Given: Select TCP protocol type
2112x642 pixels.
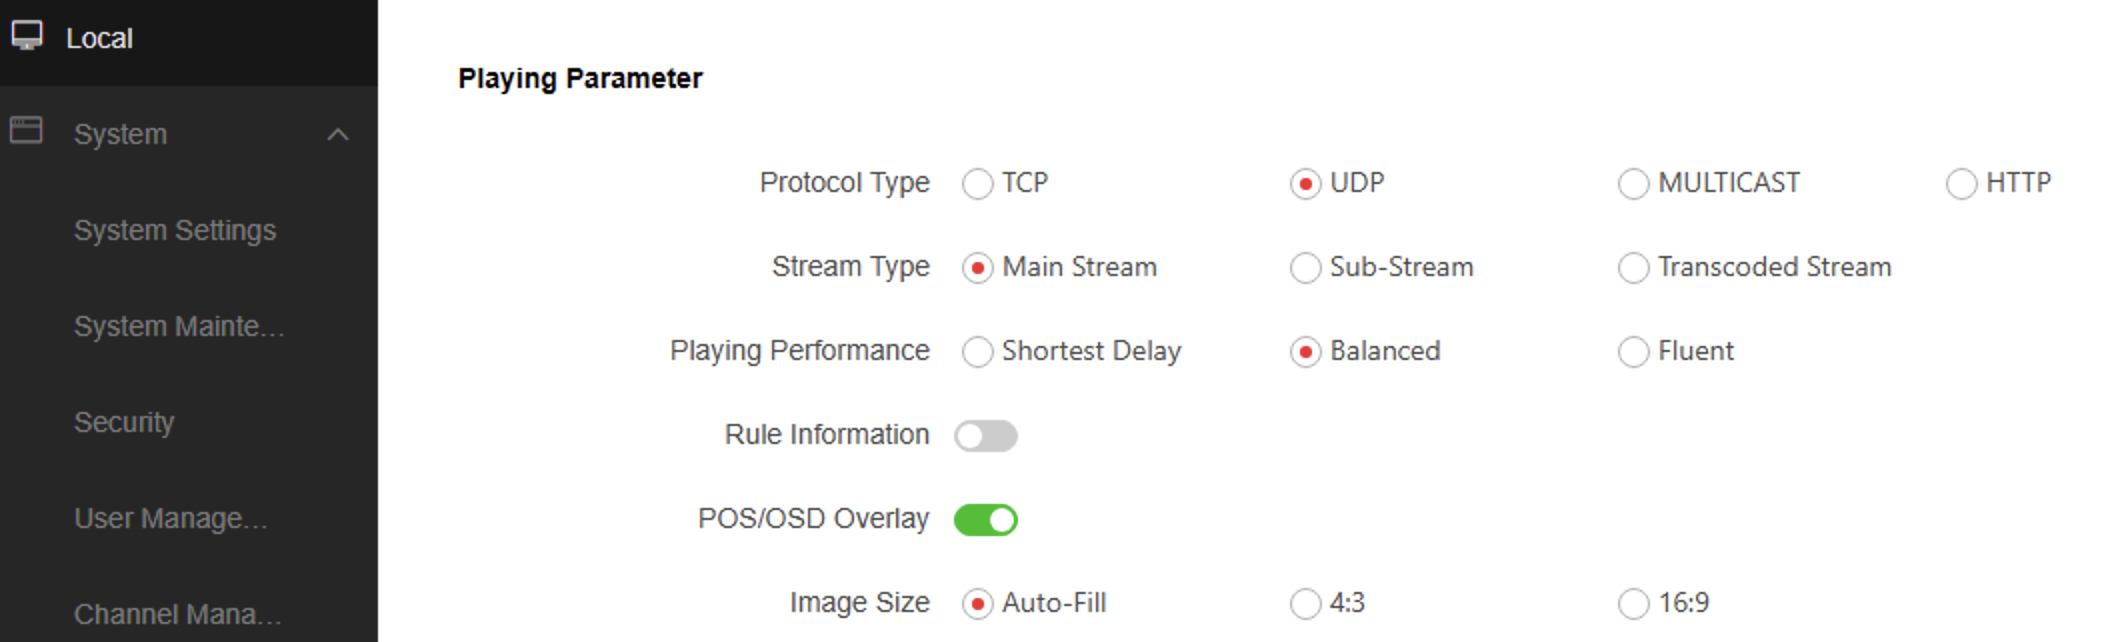Looking at the screenshot, I should click(x=978, y=184).
